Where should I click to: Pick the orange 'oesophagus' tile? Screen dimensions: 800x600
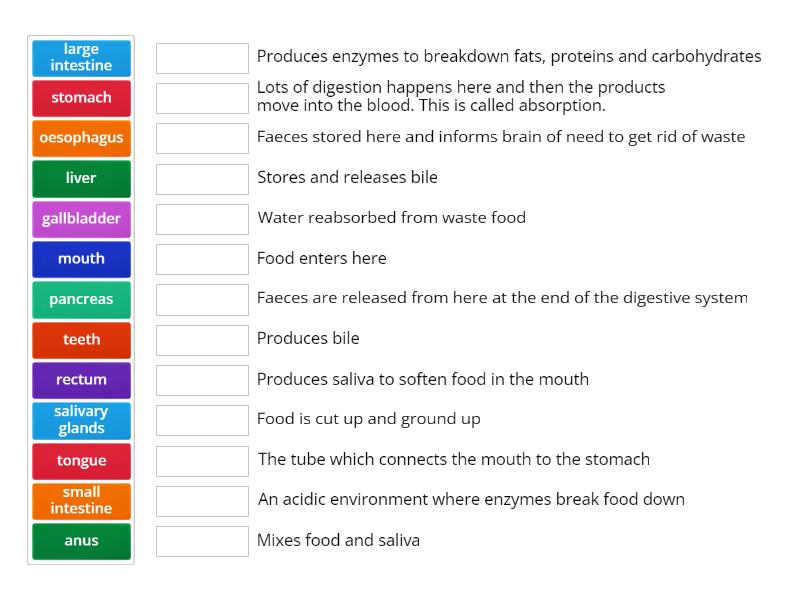pos(81,138)
